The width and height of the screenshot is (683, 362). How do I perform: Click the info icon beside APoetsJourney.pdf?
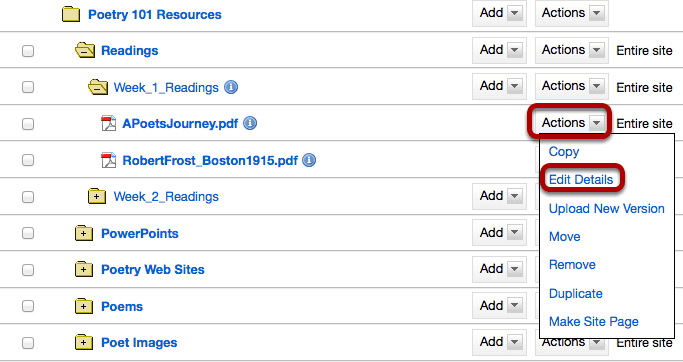[250, 123]
